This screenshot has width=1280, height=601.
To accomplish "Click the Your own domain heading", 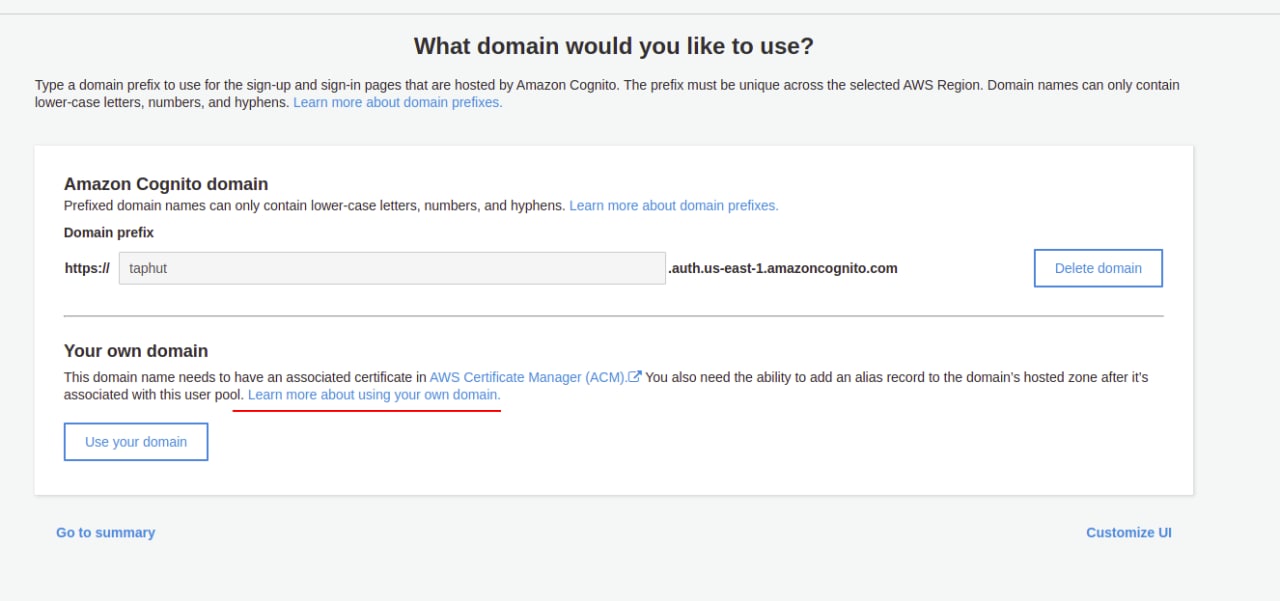I will tap(136, 351).
